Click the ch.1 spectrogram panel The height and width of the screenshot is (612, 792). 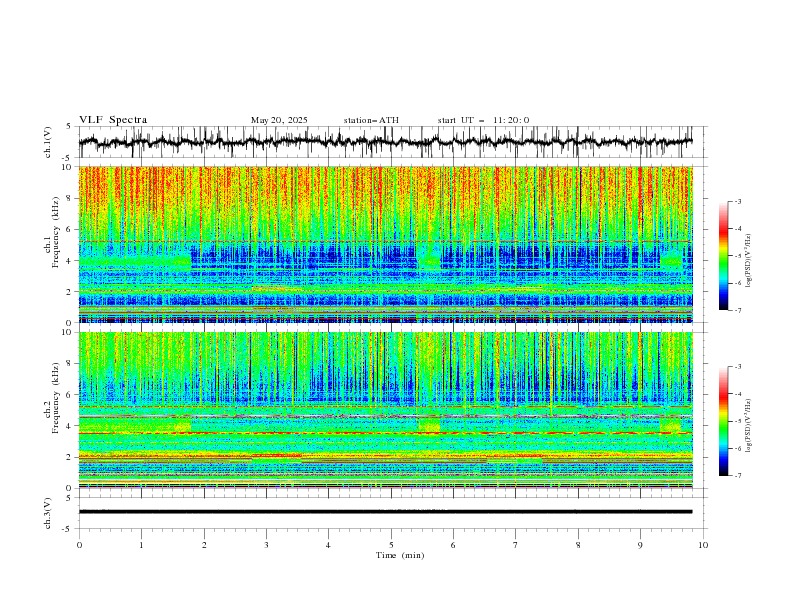pyautogui.click(x=386, y=244)
